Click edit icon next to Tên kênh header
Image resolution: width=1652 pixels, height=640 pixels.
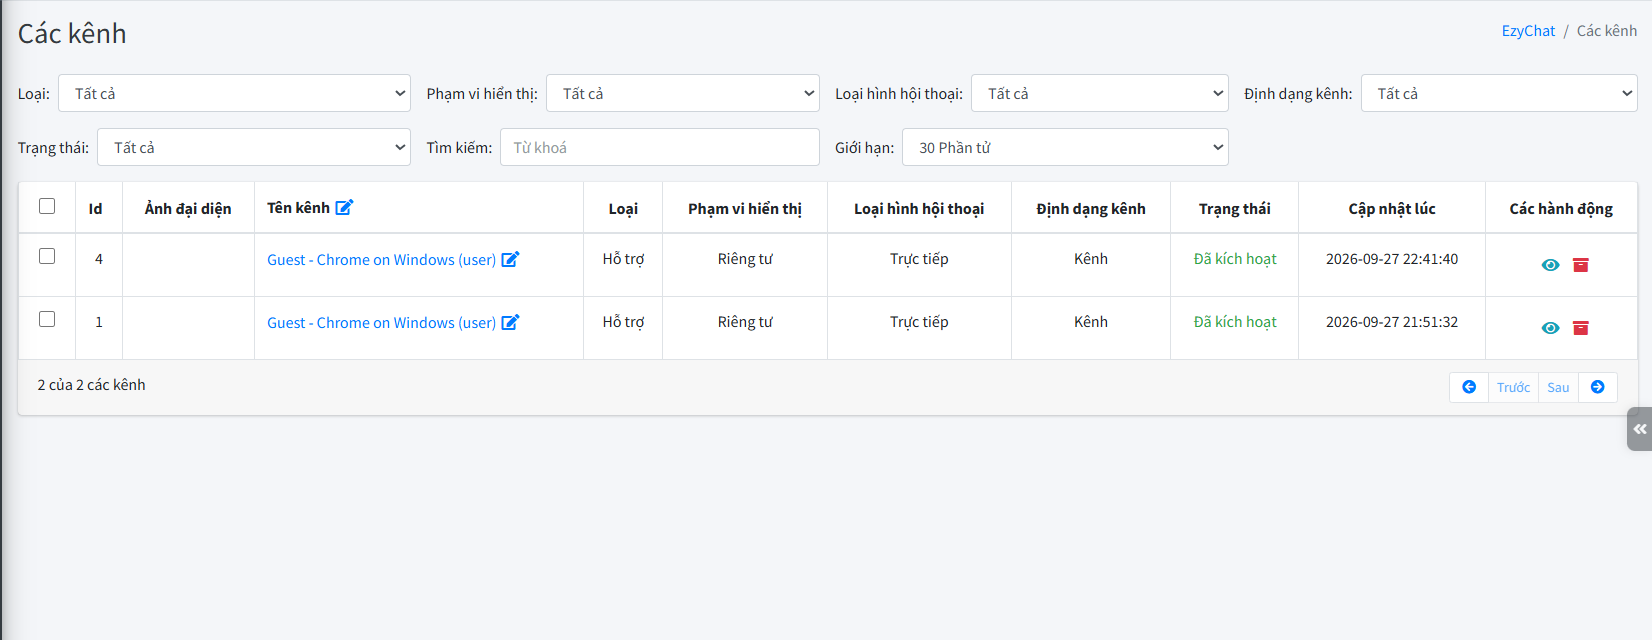pos(344,208)
